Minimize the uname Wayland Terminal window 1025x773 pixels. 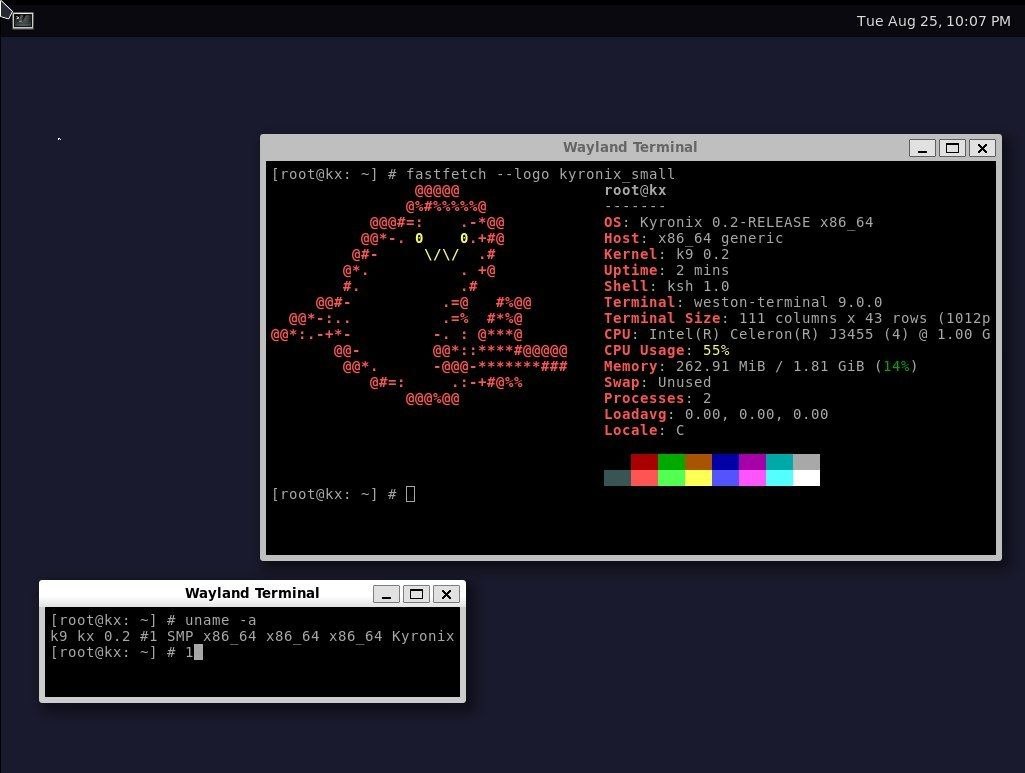[386, 594]
